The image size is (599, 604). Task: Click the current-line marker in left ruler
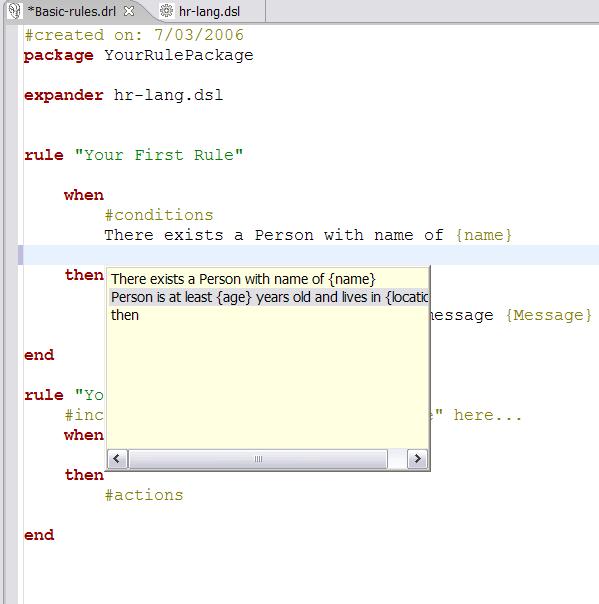pos(20,255)
